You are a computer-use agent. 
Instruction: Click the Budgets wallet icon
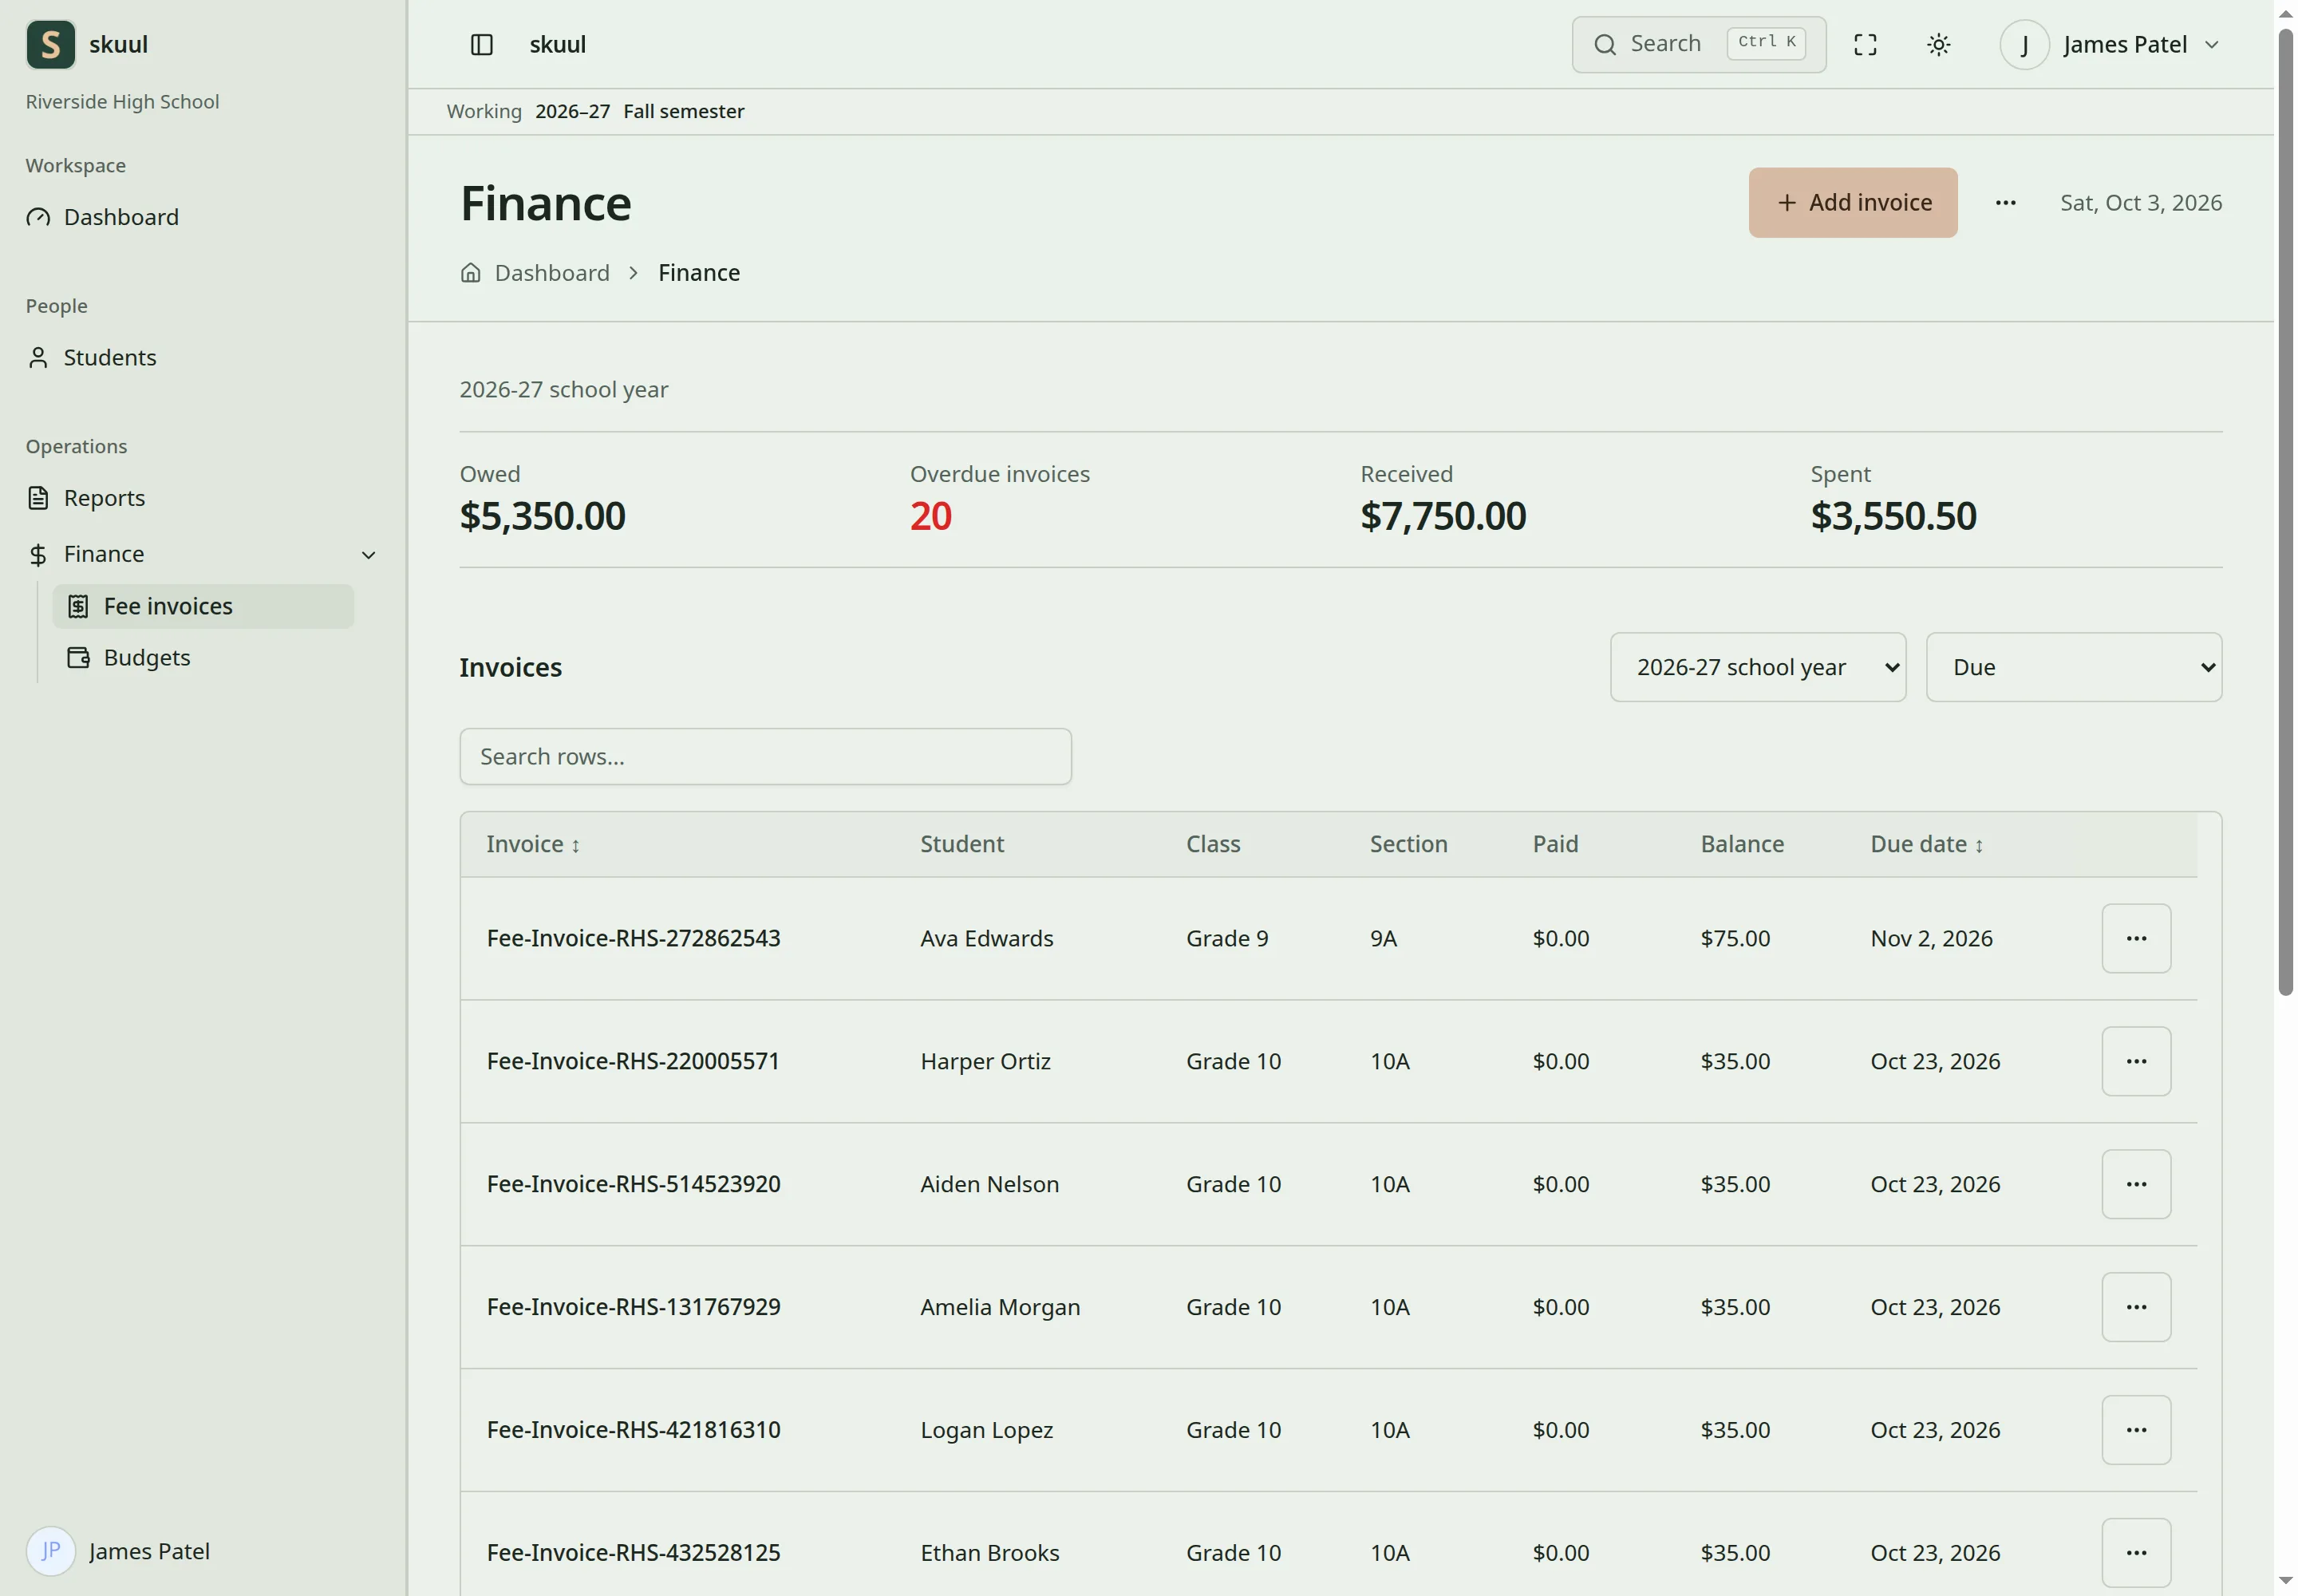click(x=78, y=657)
